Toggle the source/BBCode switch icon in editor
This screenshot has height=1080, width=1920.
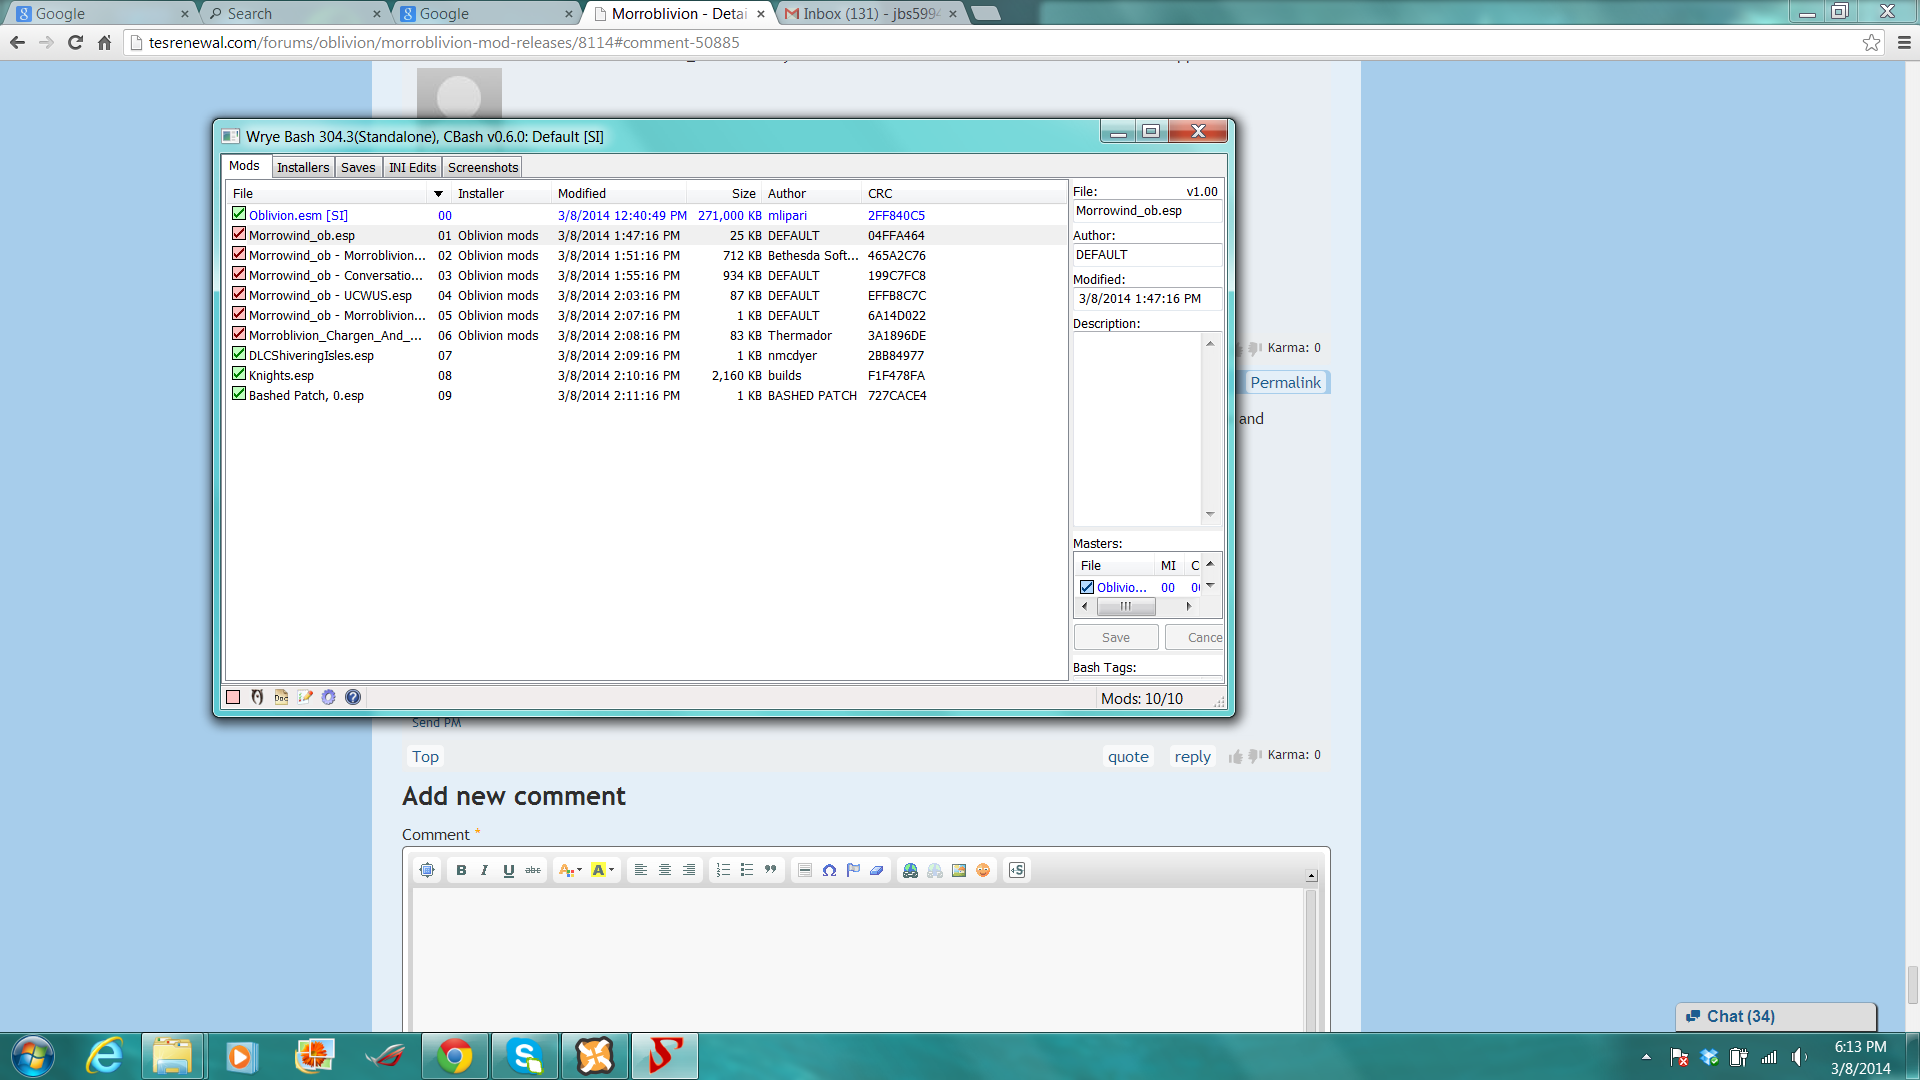1017,870
